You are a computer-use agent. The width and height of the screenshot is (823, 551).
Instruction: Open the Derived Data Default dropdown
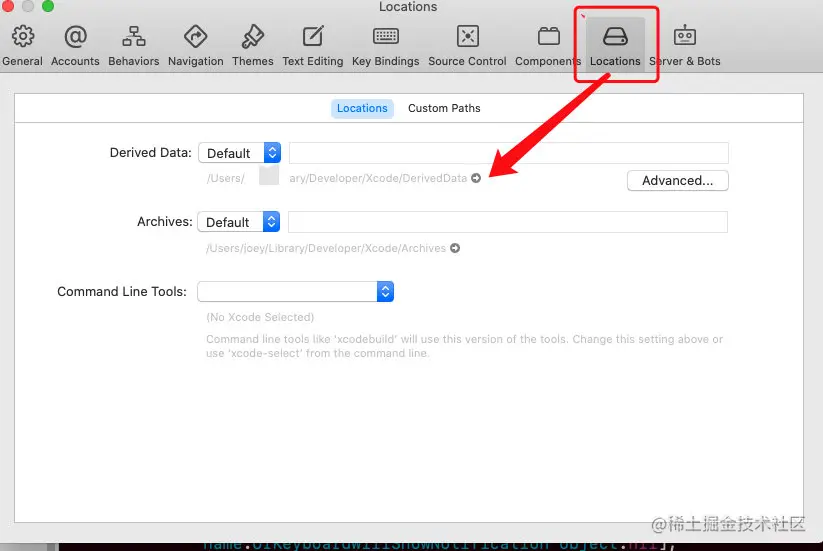(x=239, y=153)
